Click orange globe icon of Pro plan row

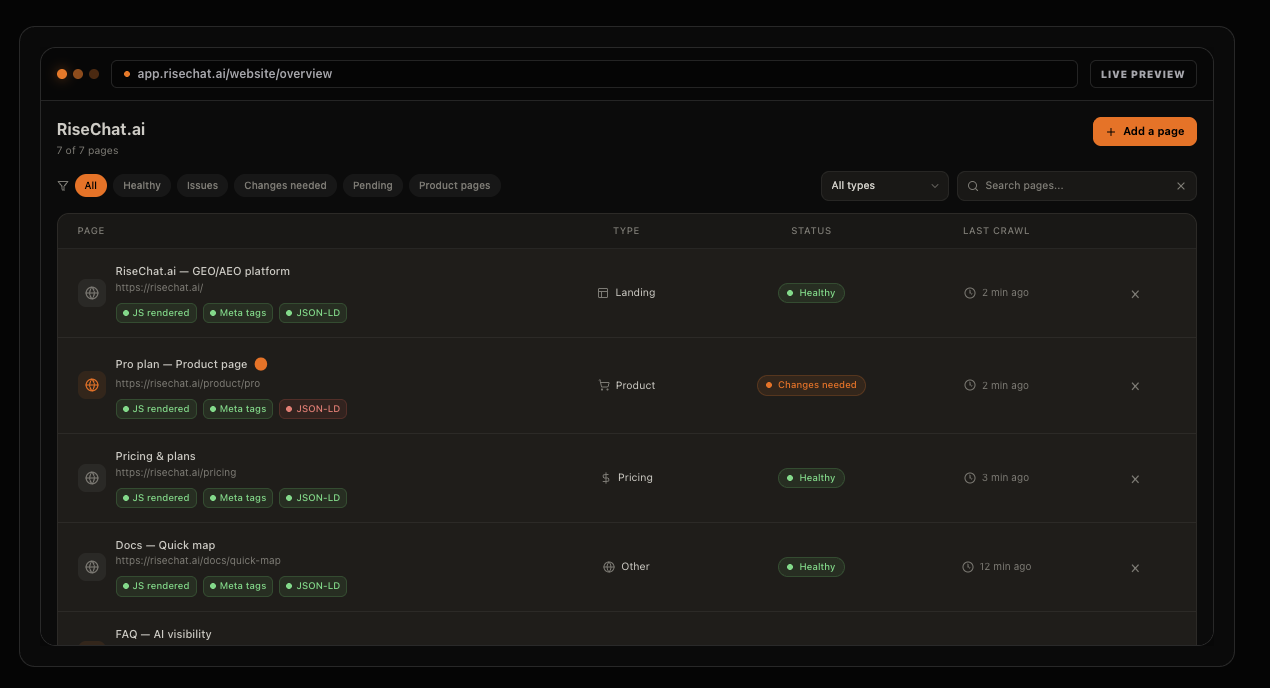tap(92, 385)
